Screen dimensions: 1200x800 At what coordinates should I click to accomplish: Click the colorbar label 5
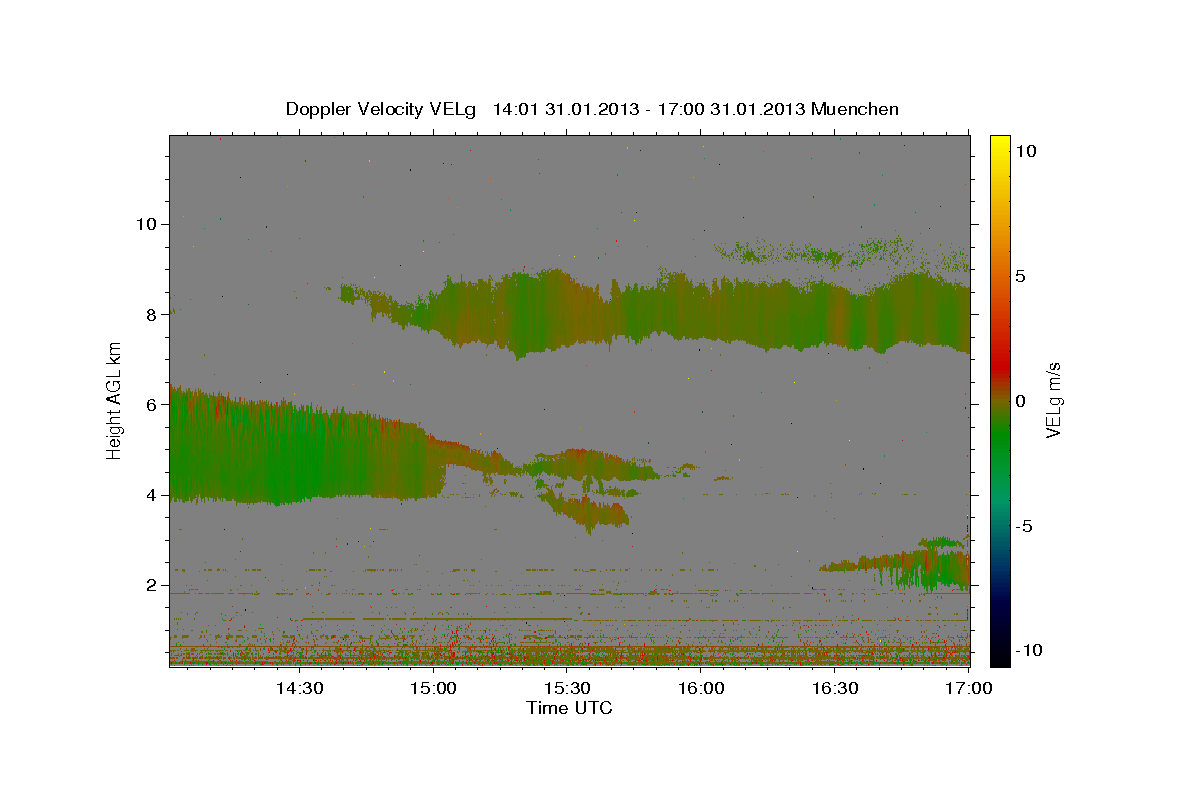pos(1020,276)
